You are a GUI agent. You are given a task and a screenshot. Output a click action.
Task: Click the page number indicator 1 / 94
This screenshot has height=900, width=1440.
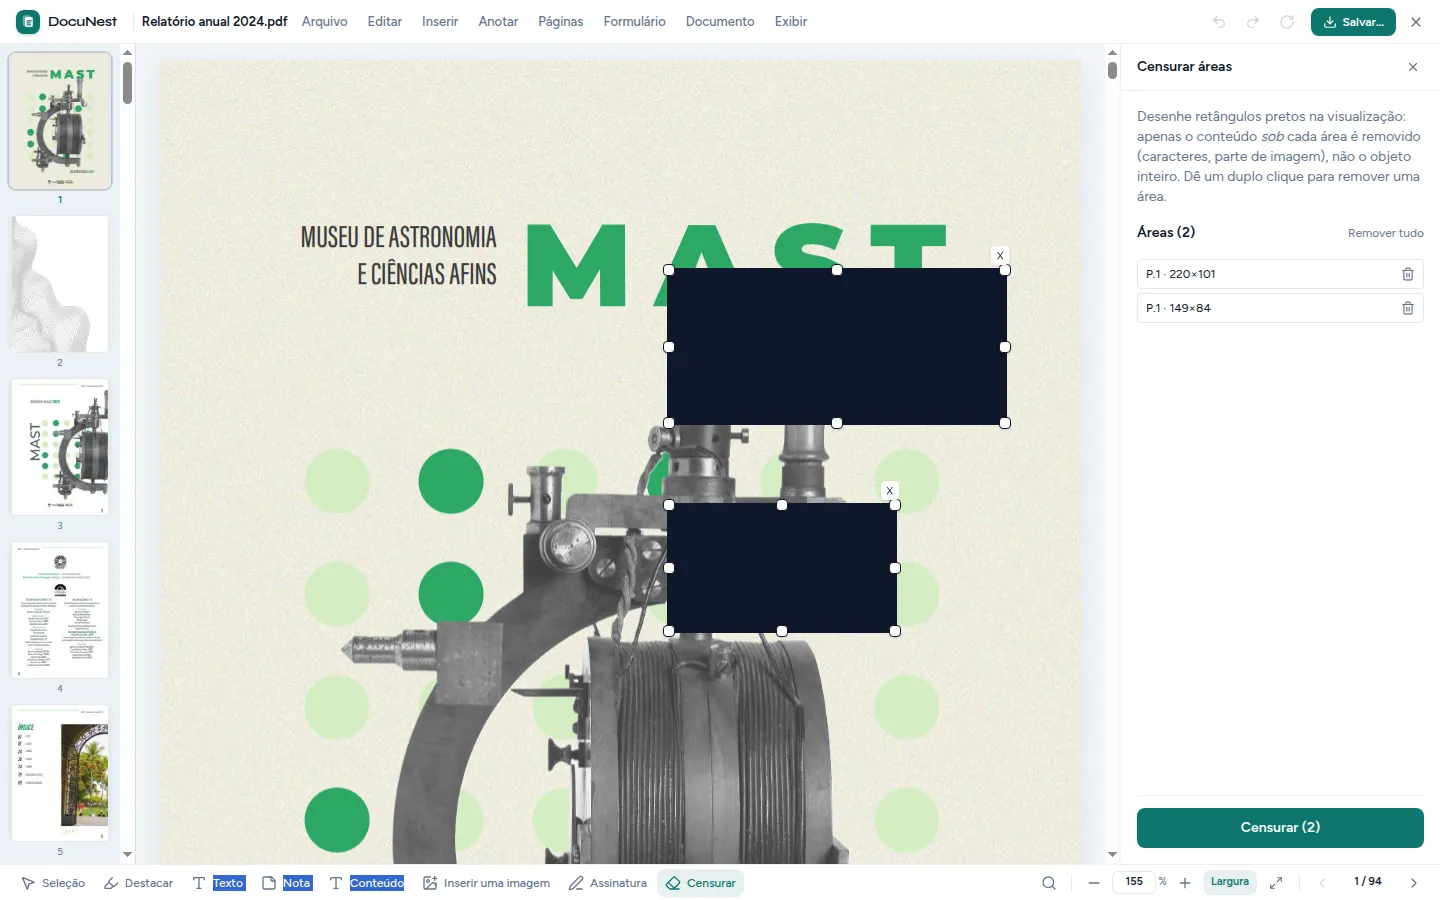(x=1367, y=882)
